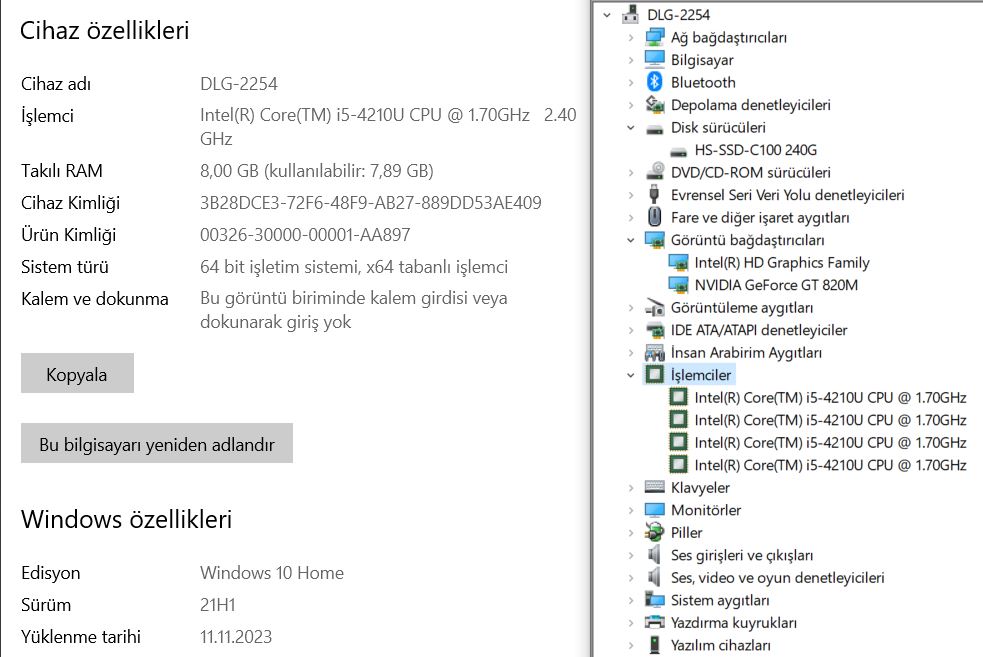Screen dimensions: 983x657
Task: Click the Görüntü bağdaştırıcıları display adapter icon
Action: pos(654,240)
